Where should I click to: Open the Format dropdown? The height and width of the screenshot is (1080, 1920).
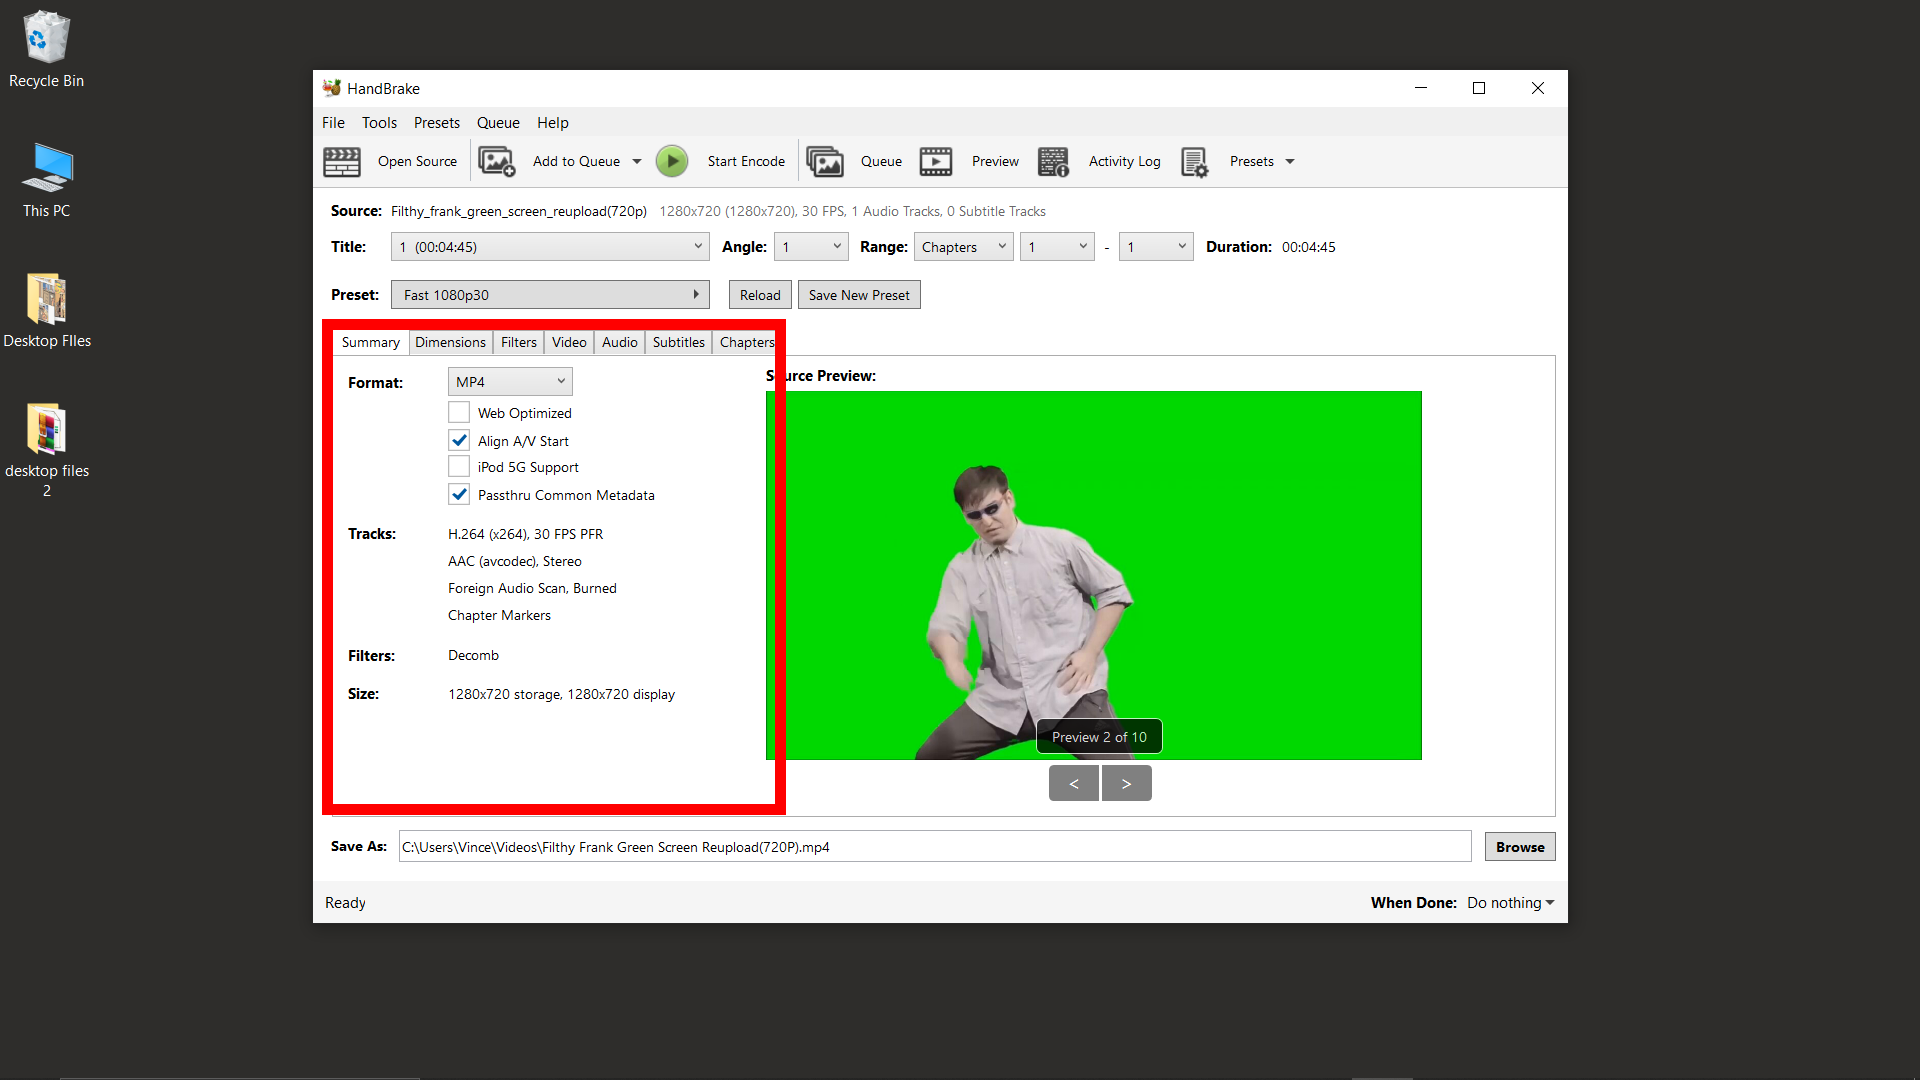tap(509, 381)
